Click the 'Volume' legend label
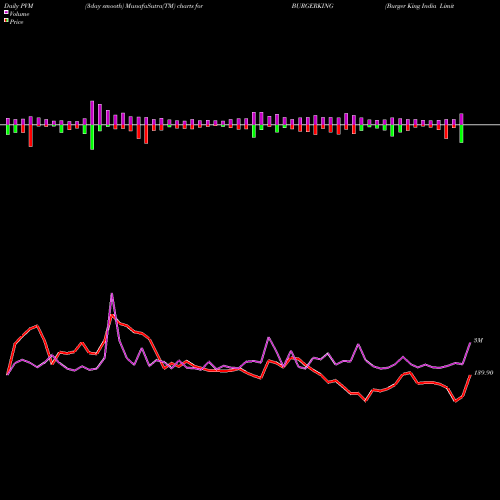500x500 pixels. coord(19,14)
